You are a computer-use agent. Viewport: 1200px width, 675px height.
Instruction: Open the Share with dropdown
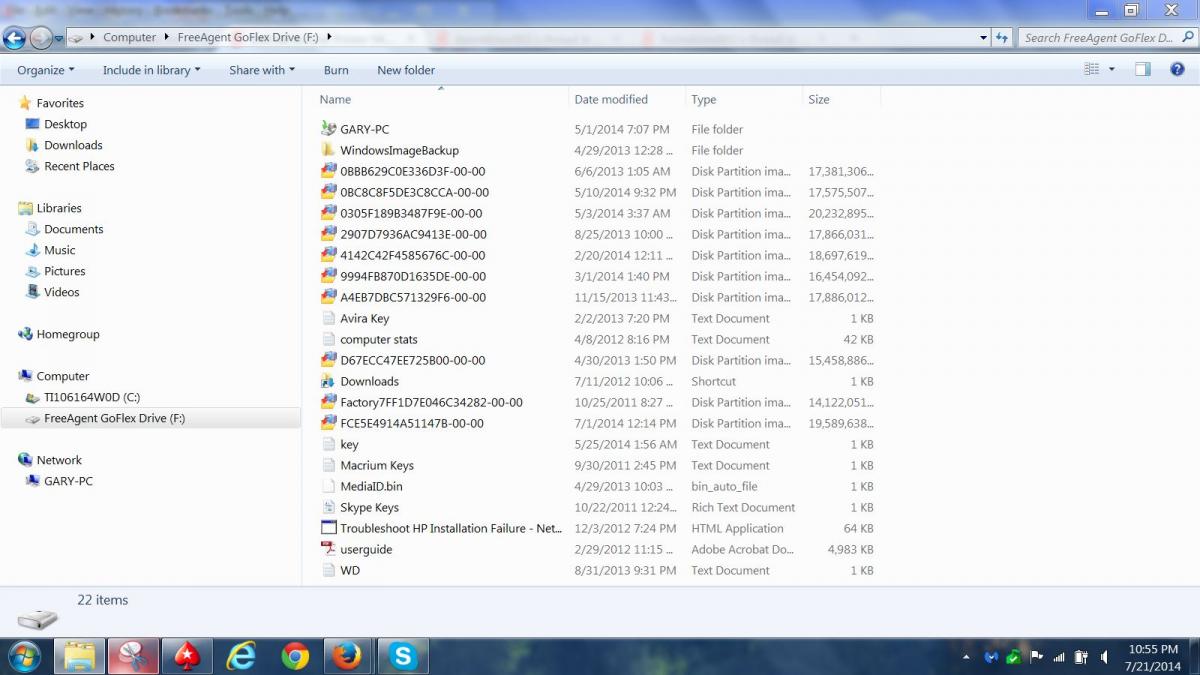pyautogui.click(x=262, y=70)
